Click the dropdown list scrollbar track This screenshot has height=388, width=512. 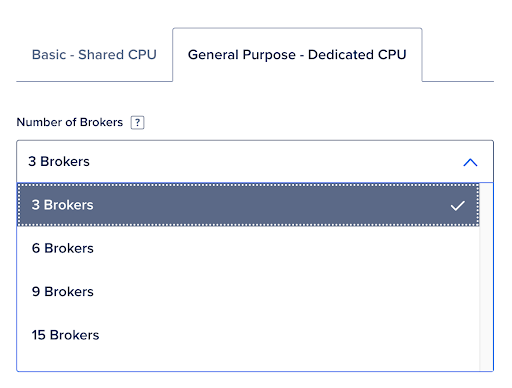click(486, 277)
